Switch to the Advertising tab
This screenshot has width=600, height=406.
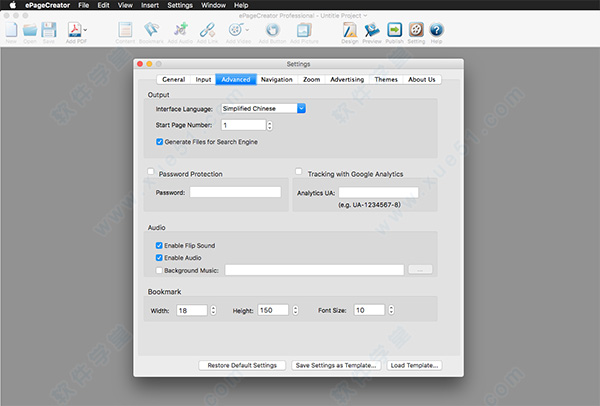click(x=347, y=79)
